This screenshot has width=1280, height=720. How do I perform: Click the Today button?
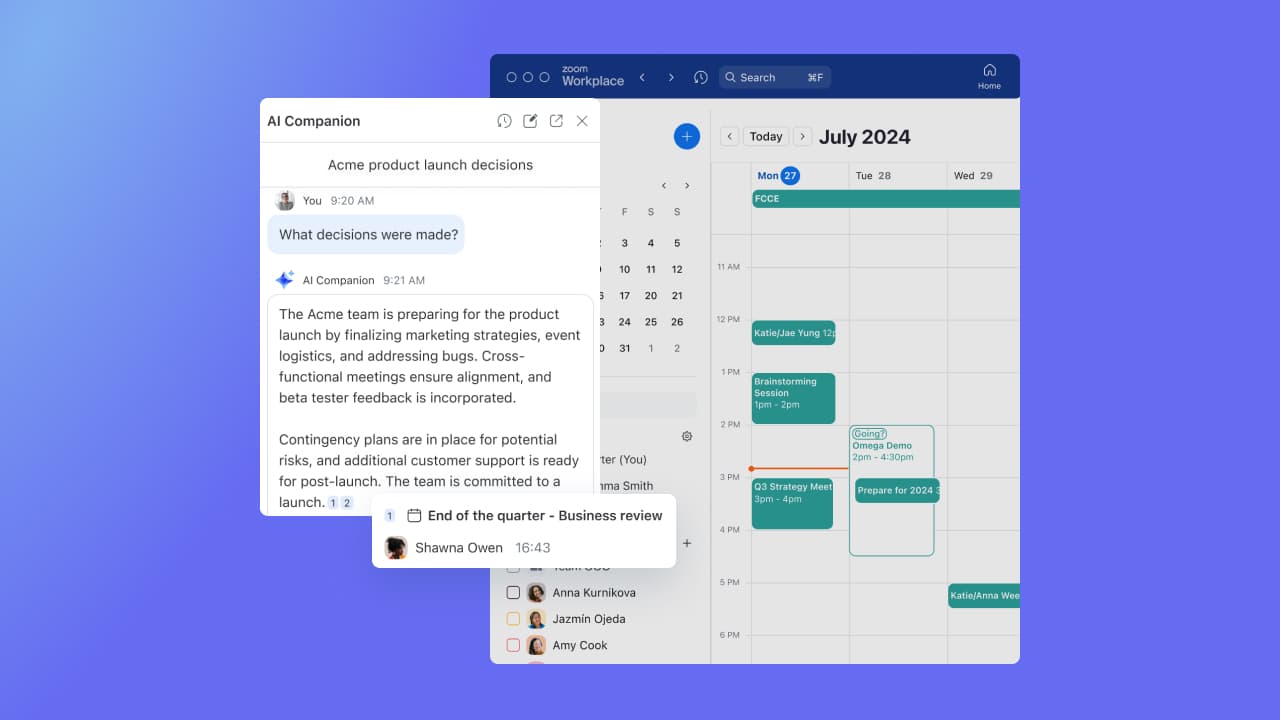coord(766,137)
